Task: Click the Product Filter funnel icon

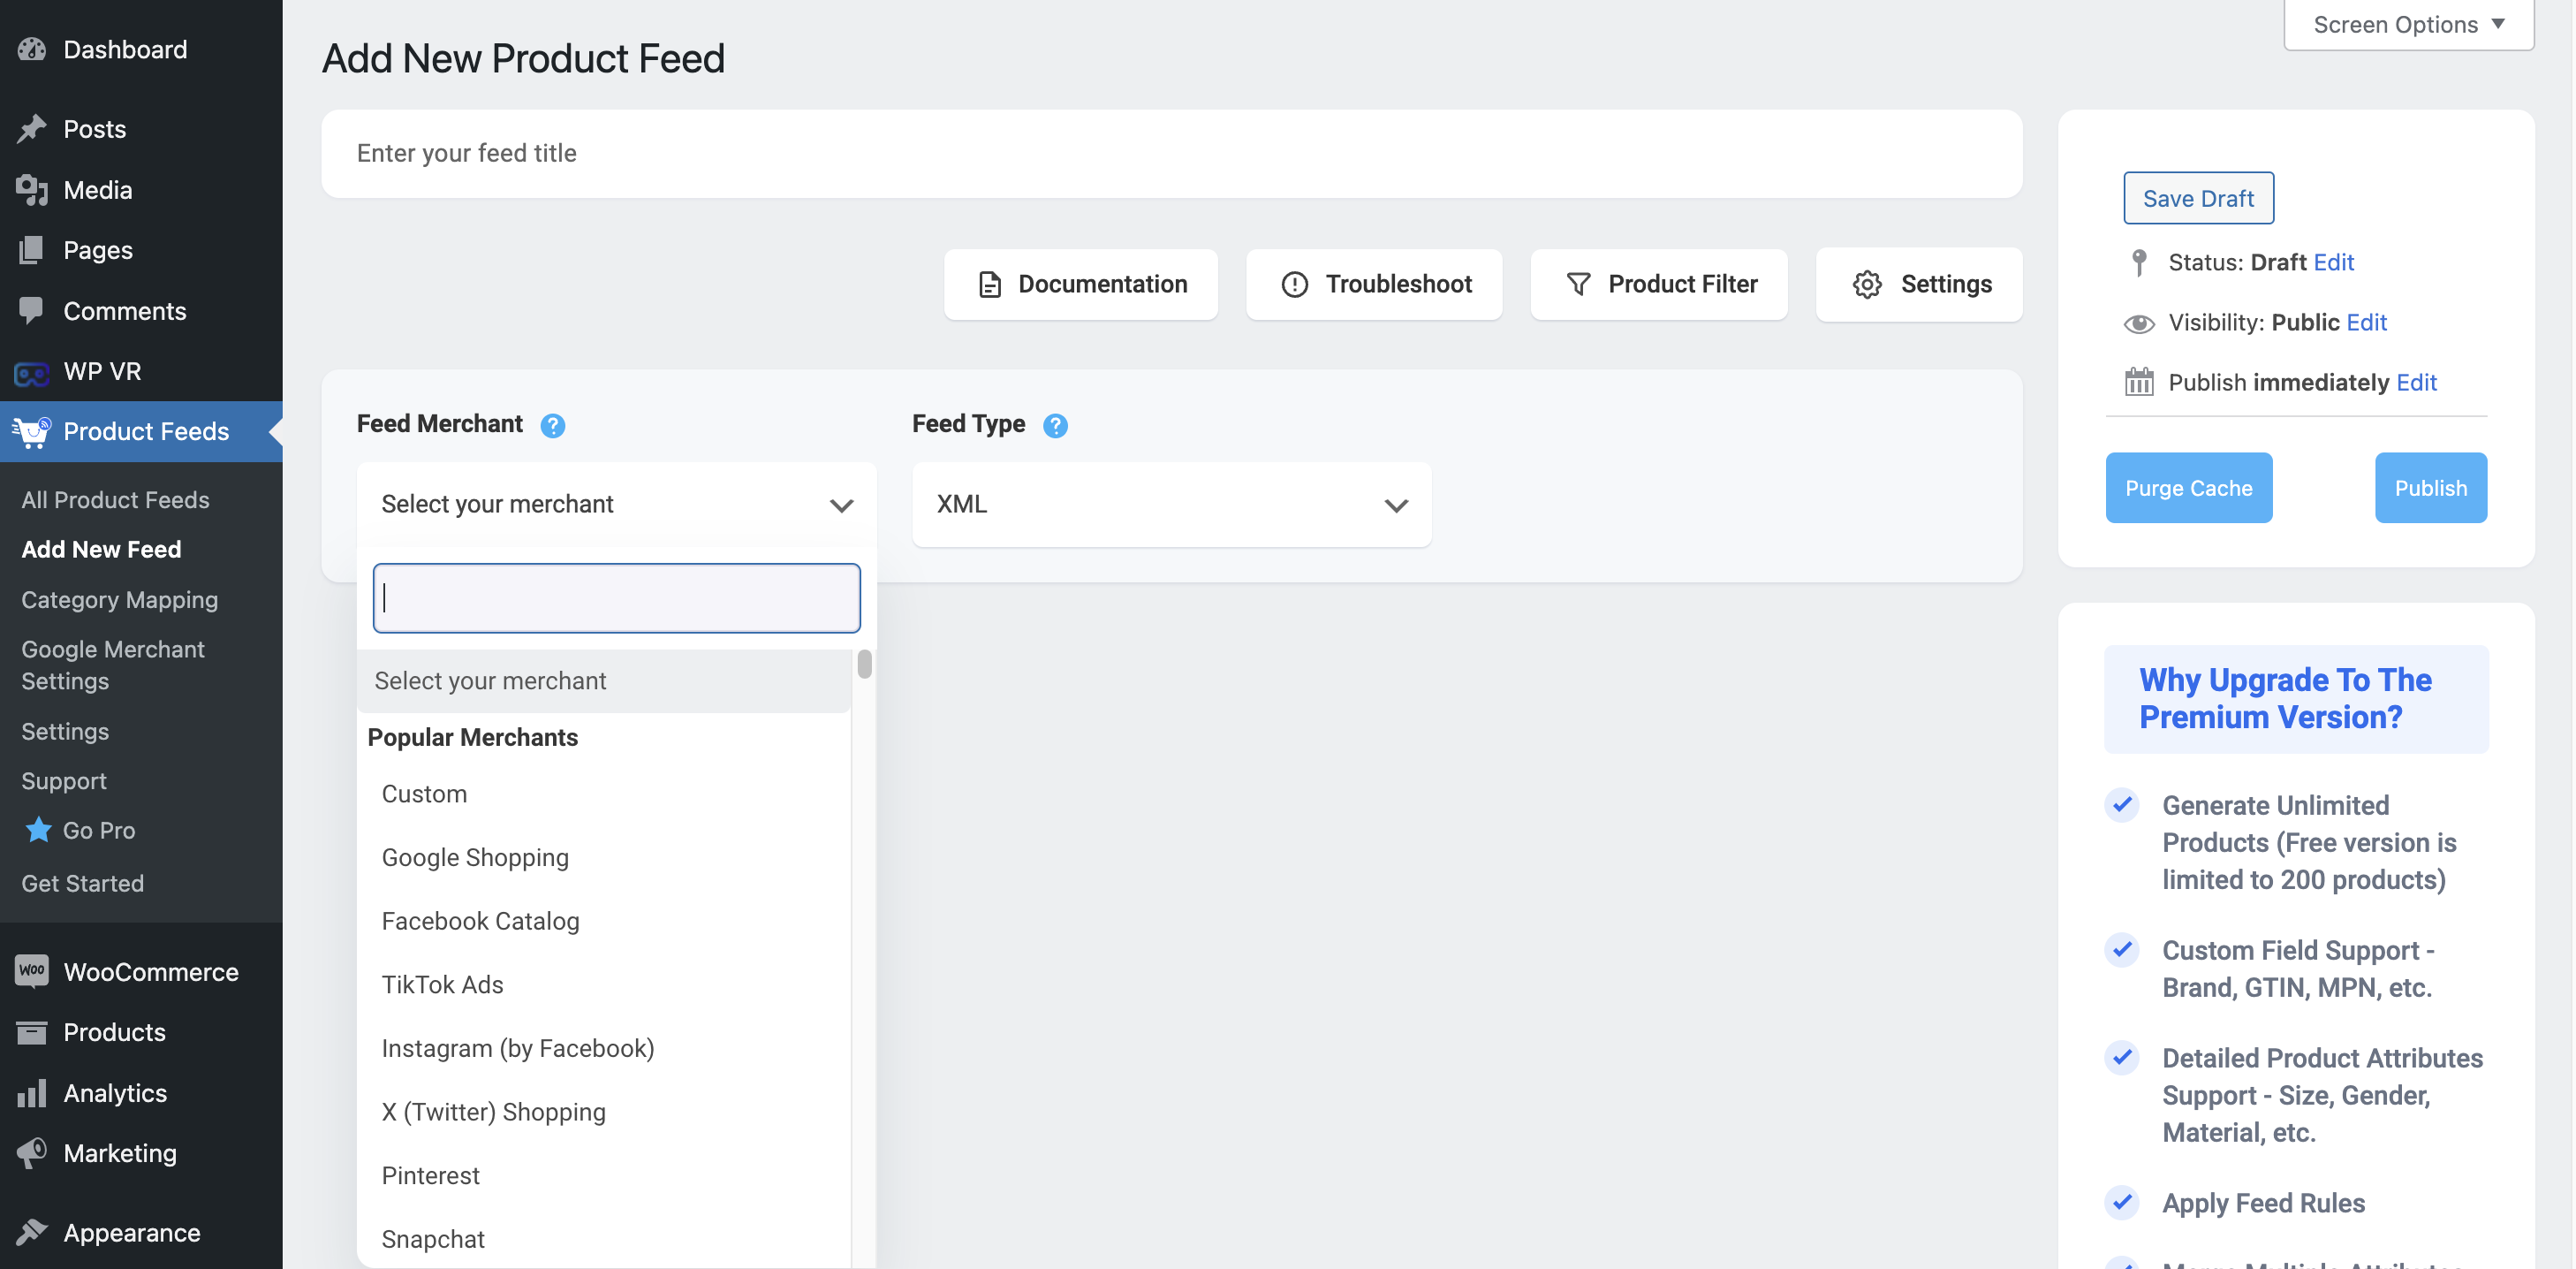Action: [x=1578, y=285]
